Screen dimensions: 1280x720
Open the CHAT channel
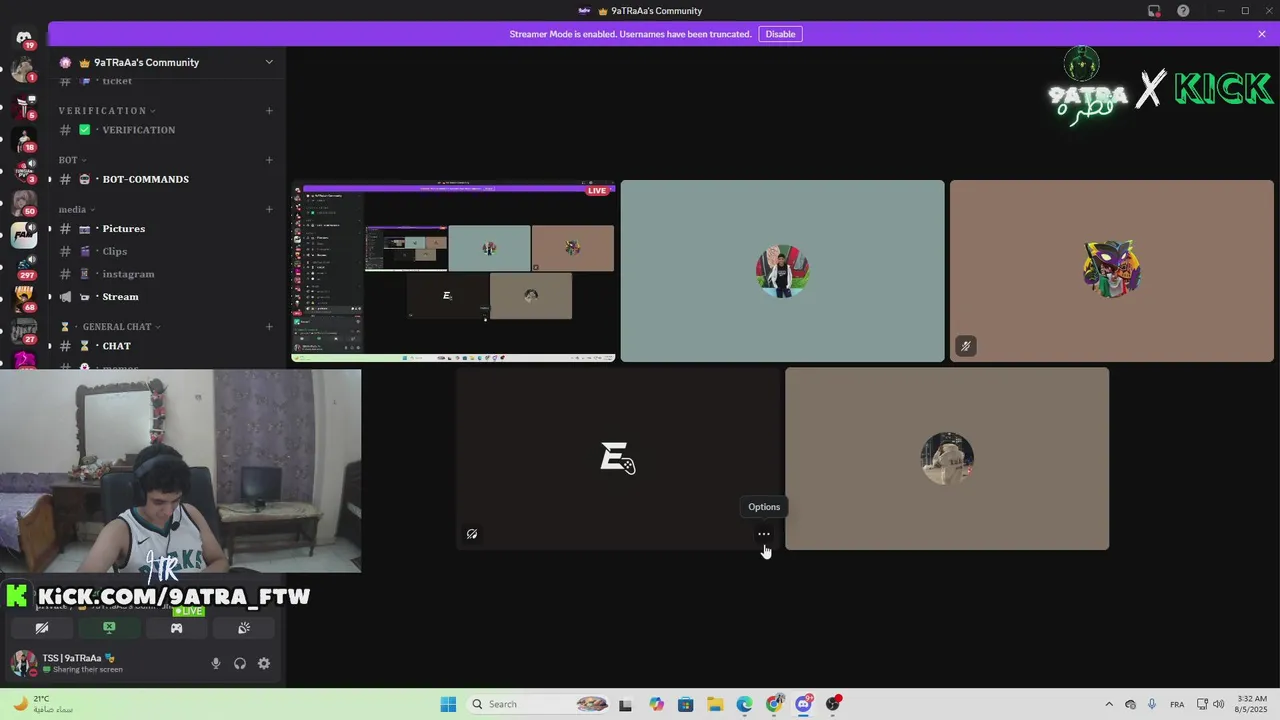pyautogui.click(x=166, y=346)
